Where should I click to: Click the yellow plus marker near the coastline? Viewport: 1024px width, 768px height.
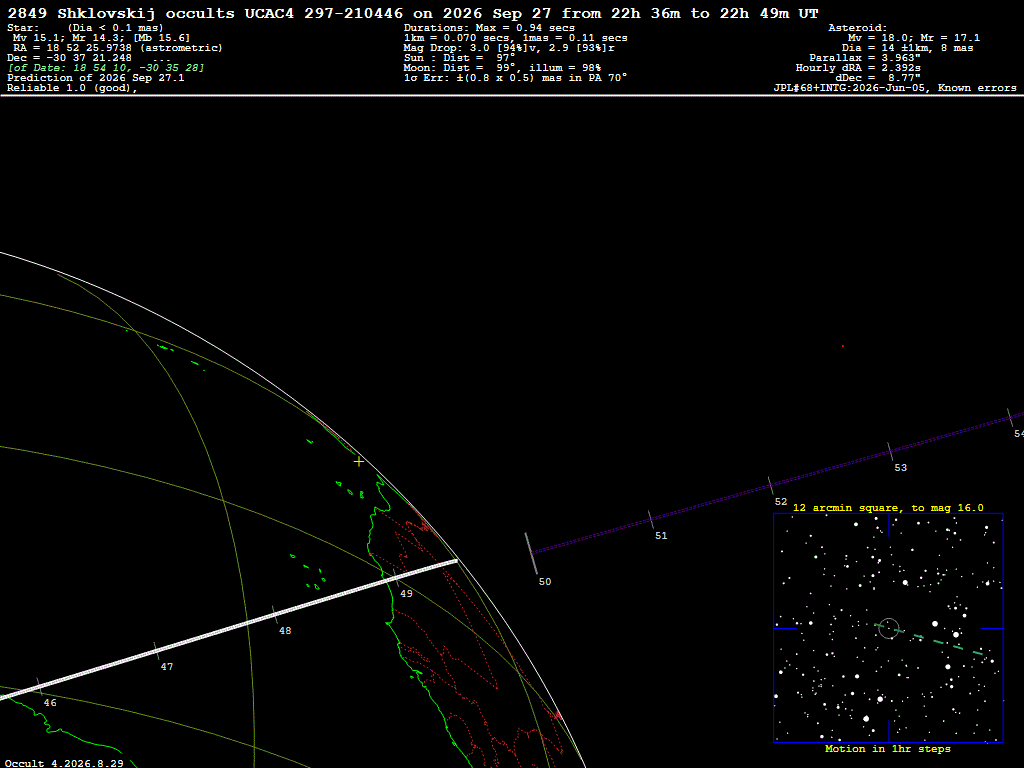point(359,462)
